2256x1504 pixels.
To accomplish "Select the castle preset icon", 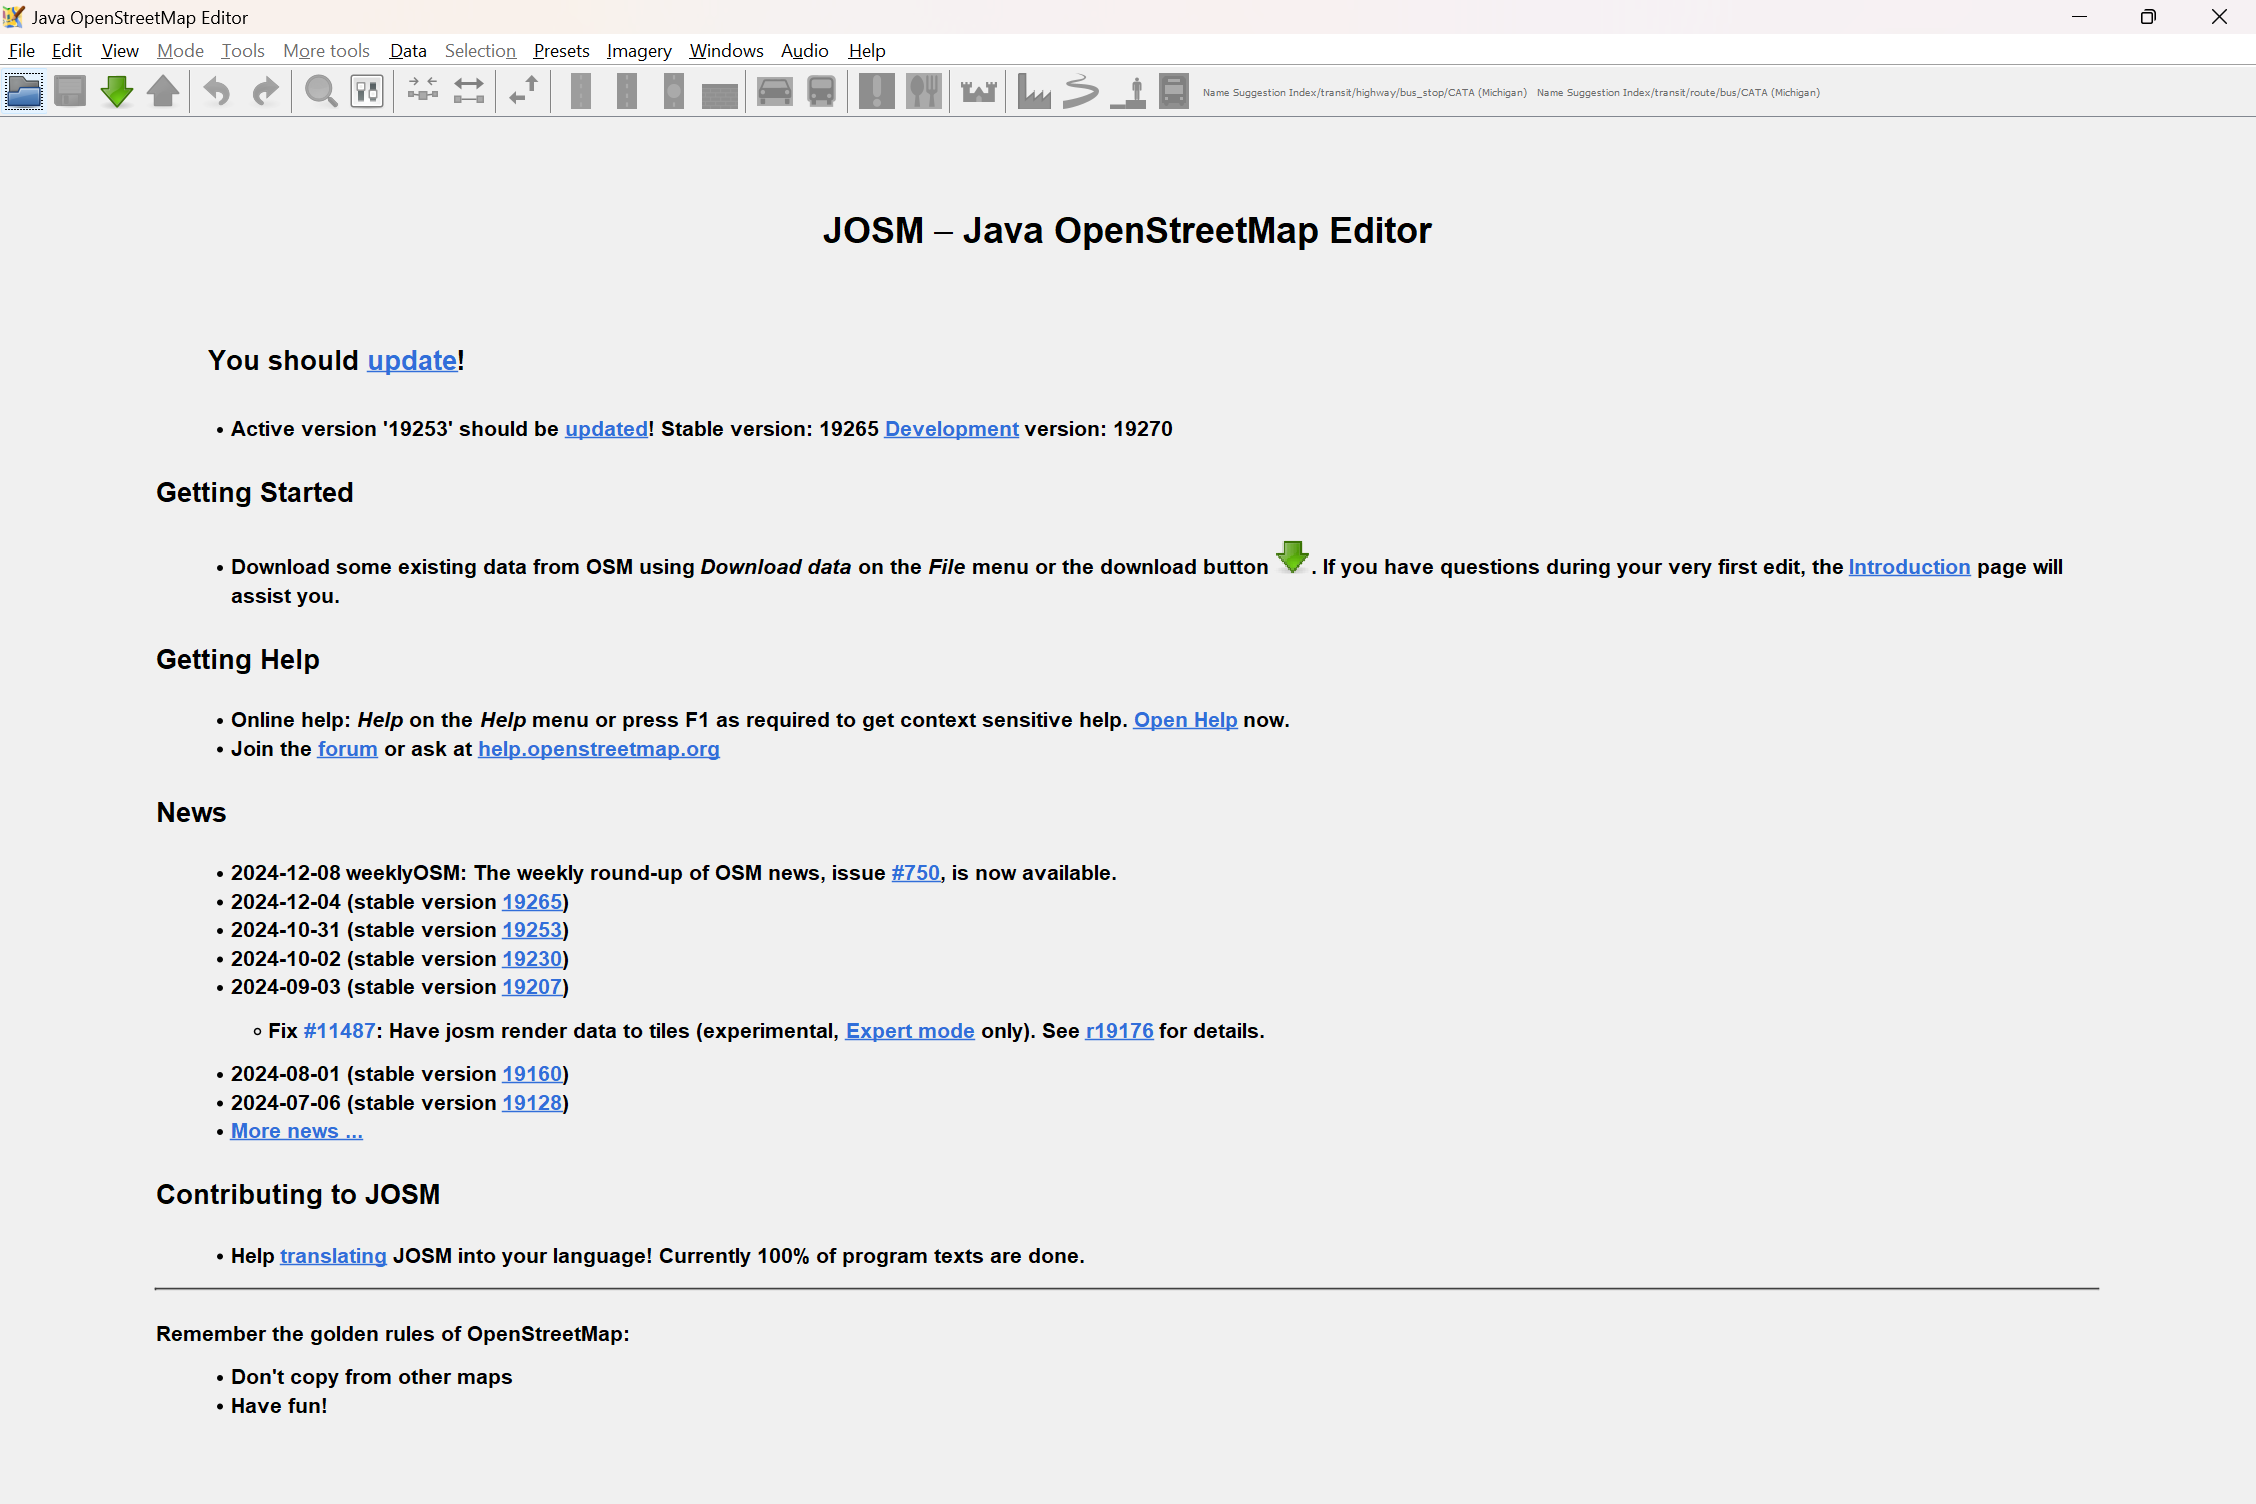I will (979, 92).
